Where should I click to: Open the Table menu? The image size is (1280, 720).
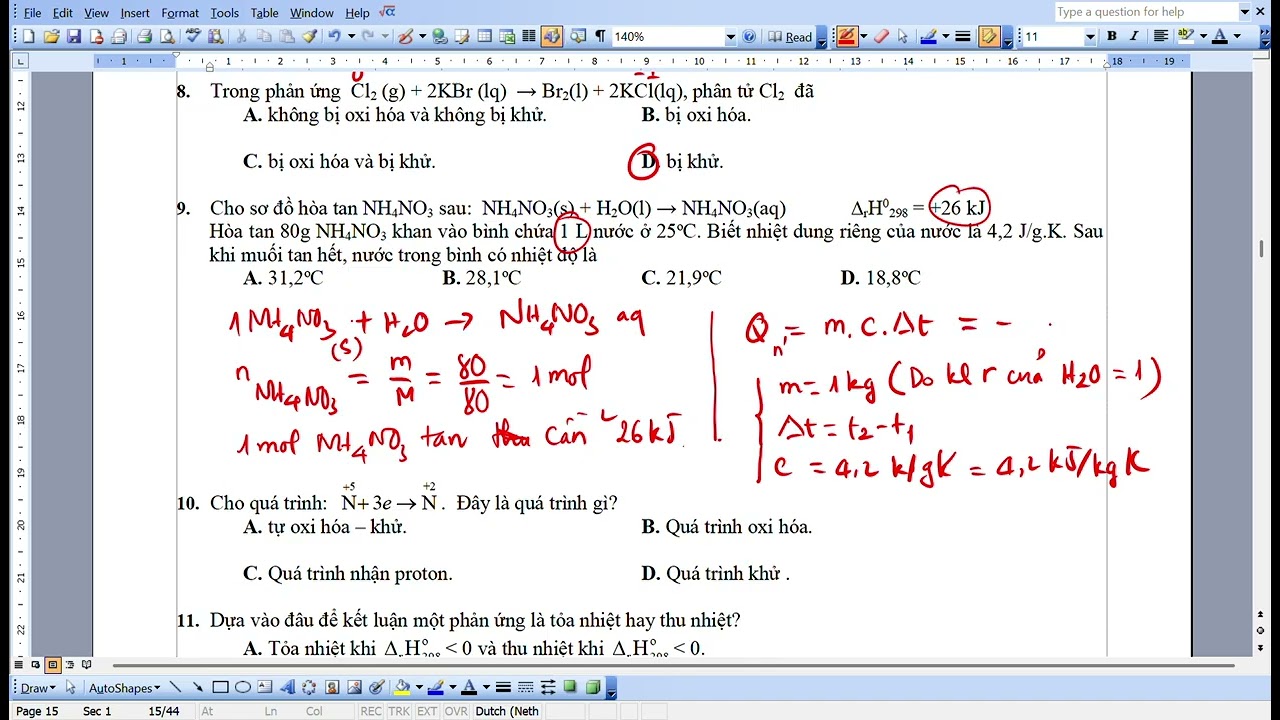[x=265, y=13]
